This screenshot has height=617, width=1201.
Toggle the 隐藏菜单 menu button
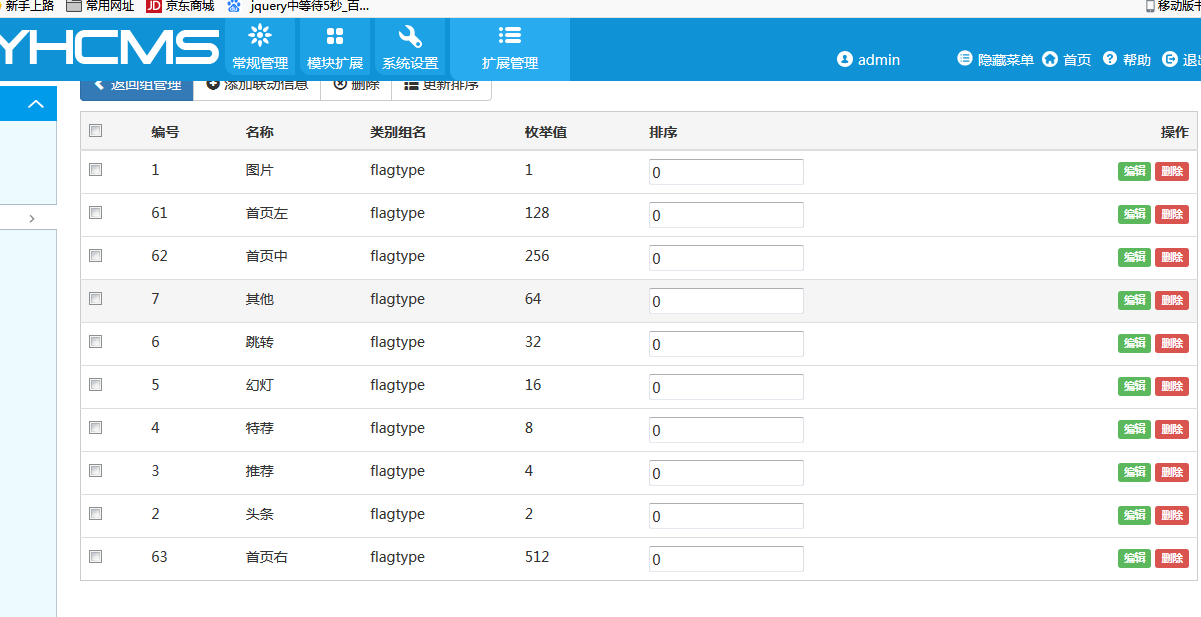pyautogui.click(x=995, y=60)
